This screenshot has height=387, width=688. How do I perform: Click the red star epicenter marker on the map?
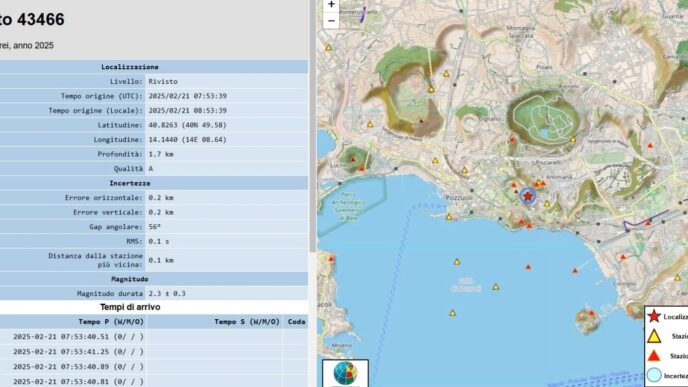tap(528, 196)
